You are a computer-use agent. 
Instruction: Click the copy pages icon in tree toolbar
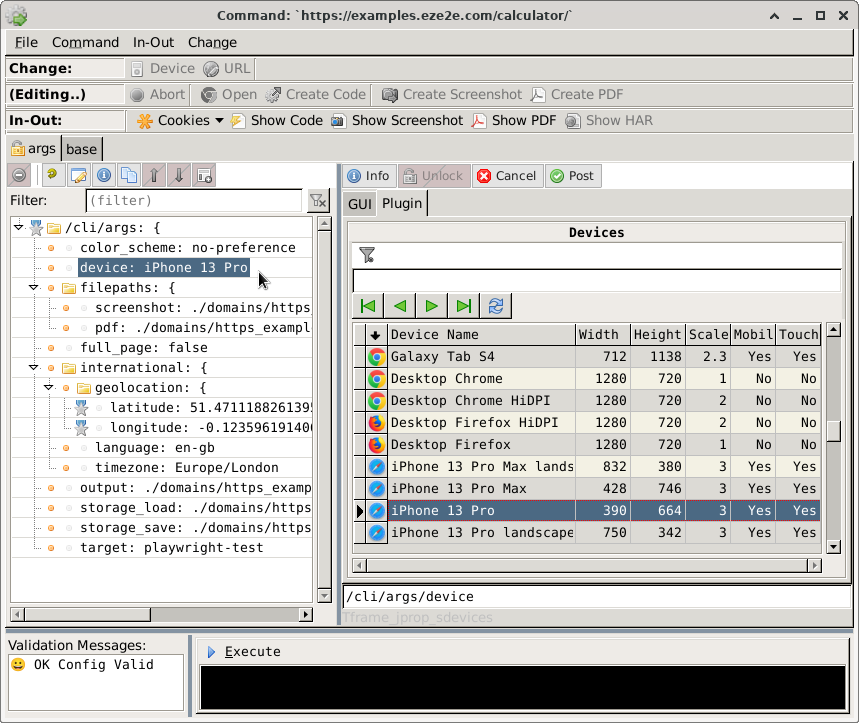click(x=129, y=175)
